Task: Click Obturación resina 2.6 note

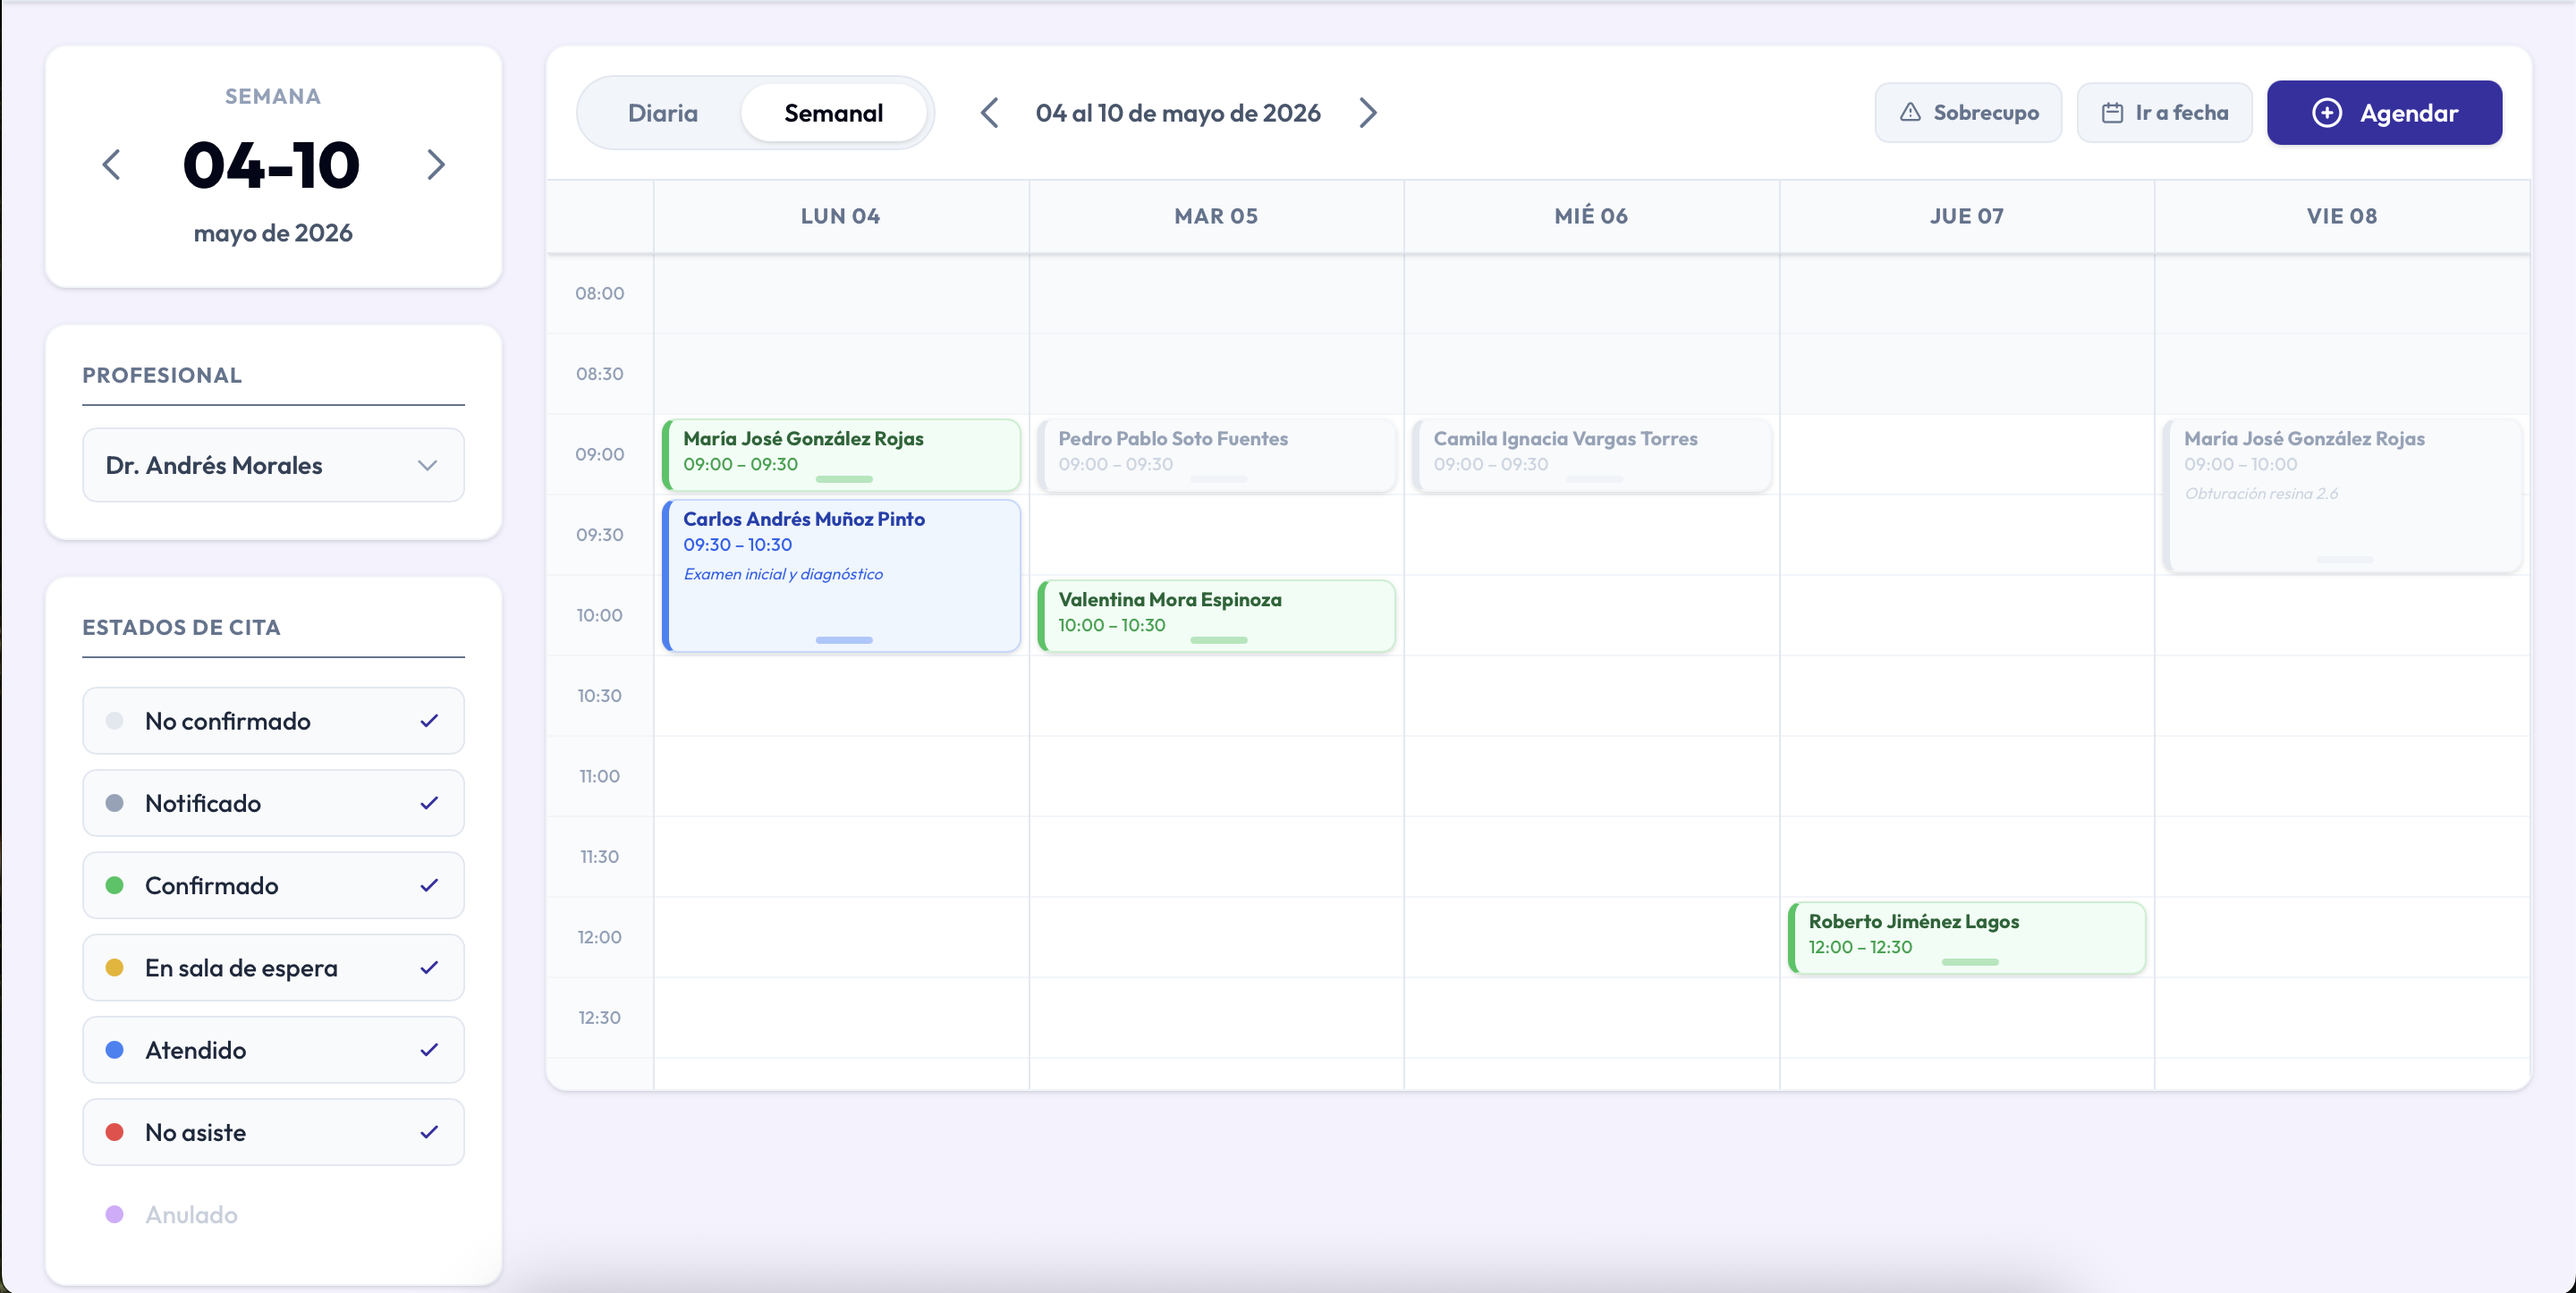Action: click(x=2261, y=494)
